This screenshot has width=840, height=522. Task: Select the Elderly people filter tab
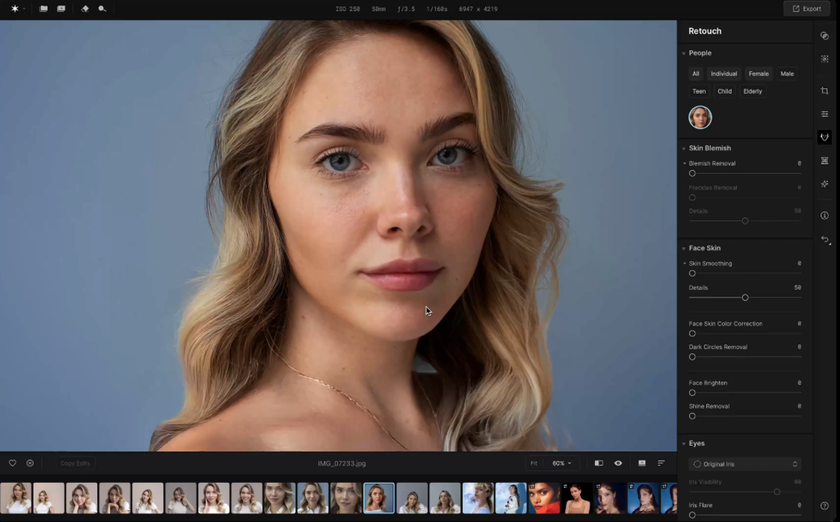pos(752,91)
